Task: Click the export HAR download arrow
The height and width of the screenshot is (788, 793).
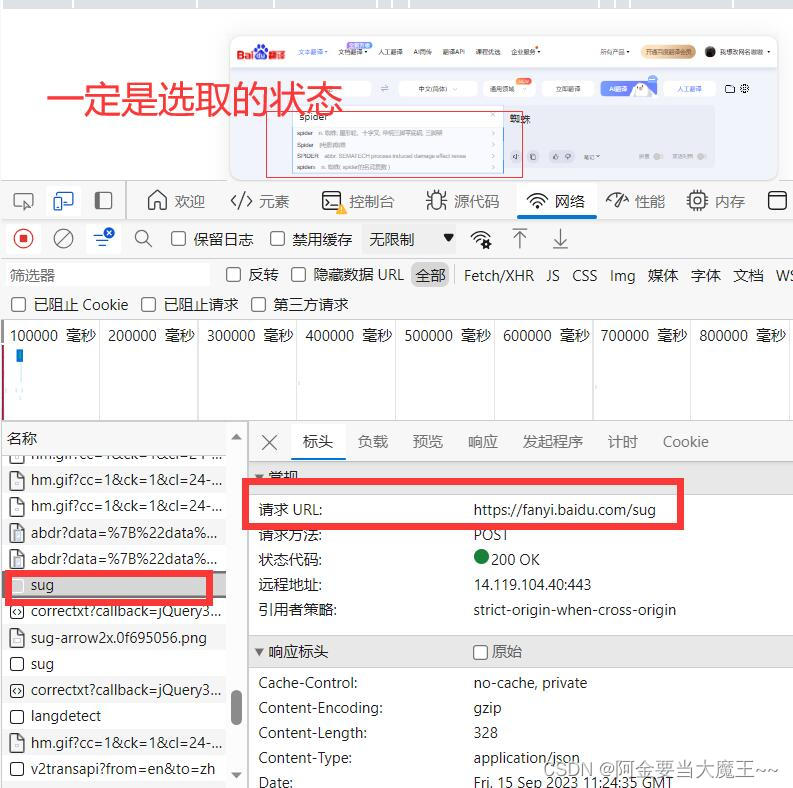Action: (560, 239)
